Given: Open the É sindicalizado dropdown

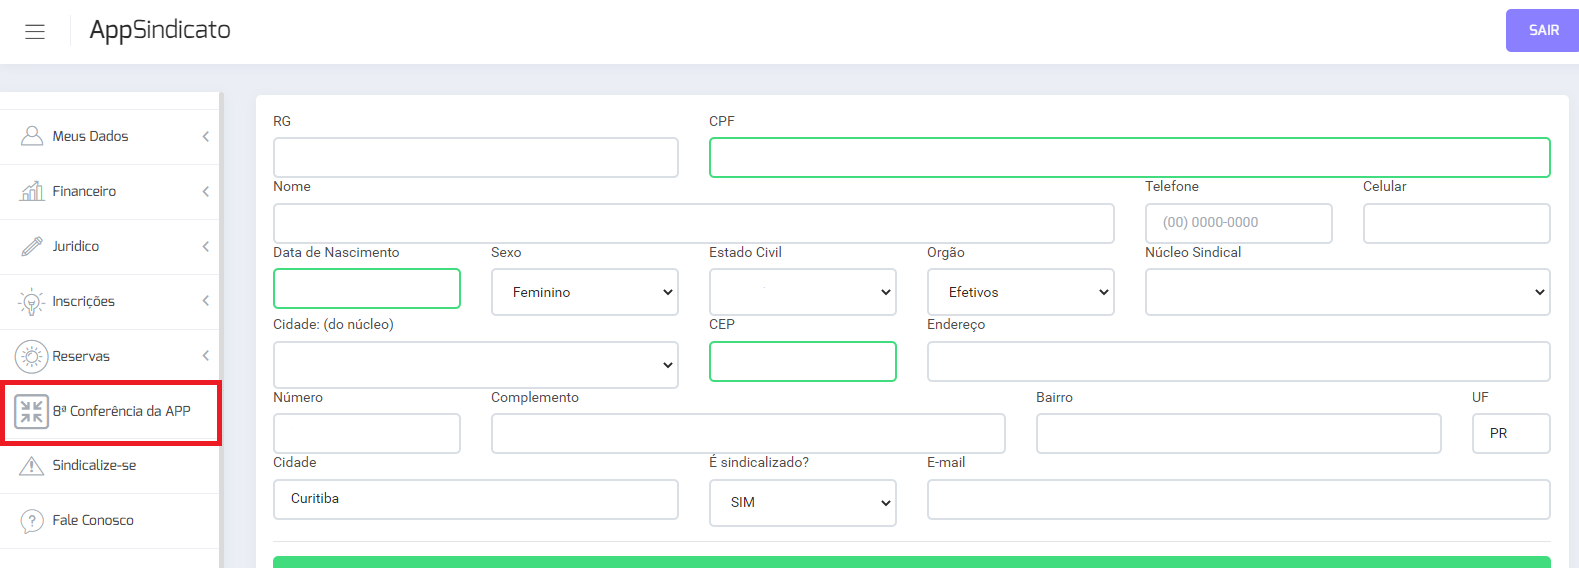Looking at the screenshot, I should (x=802, y=502).
